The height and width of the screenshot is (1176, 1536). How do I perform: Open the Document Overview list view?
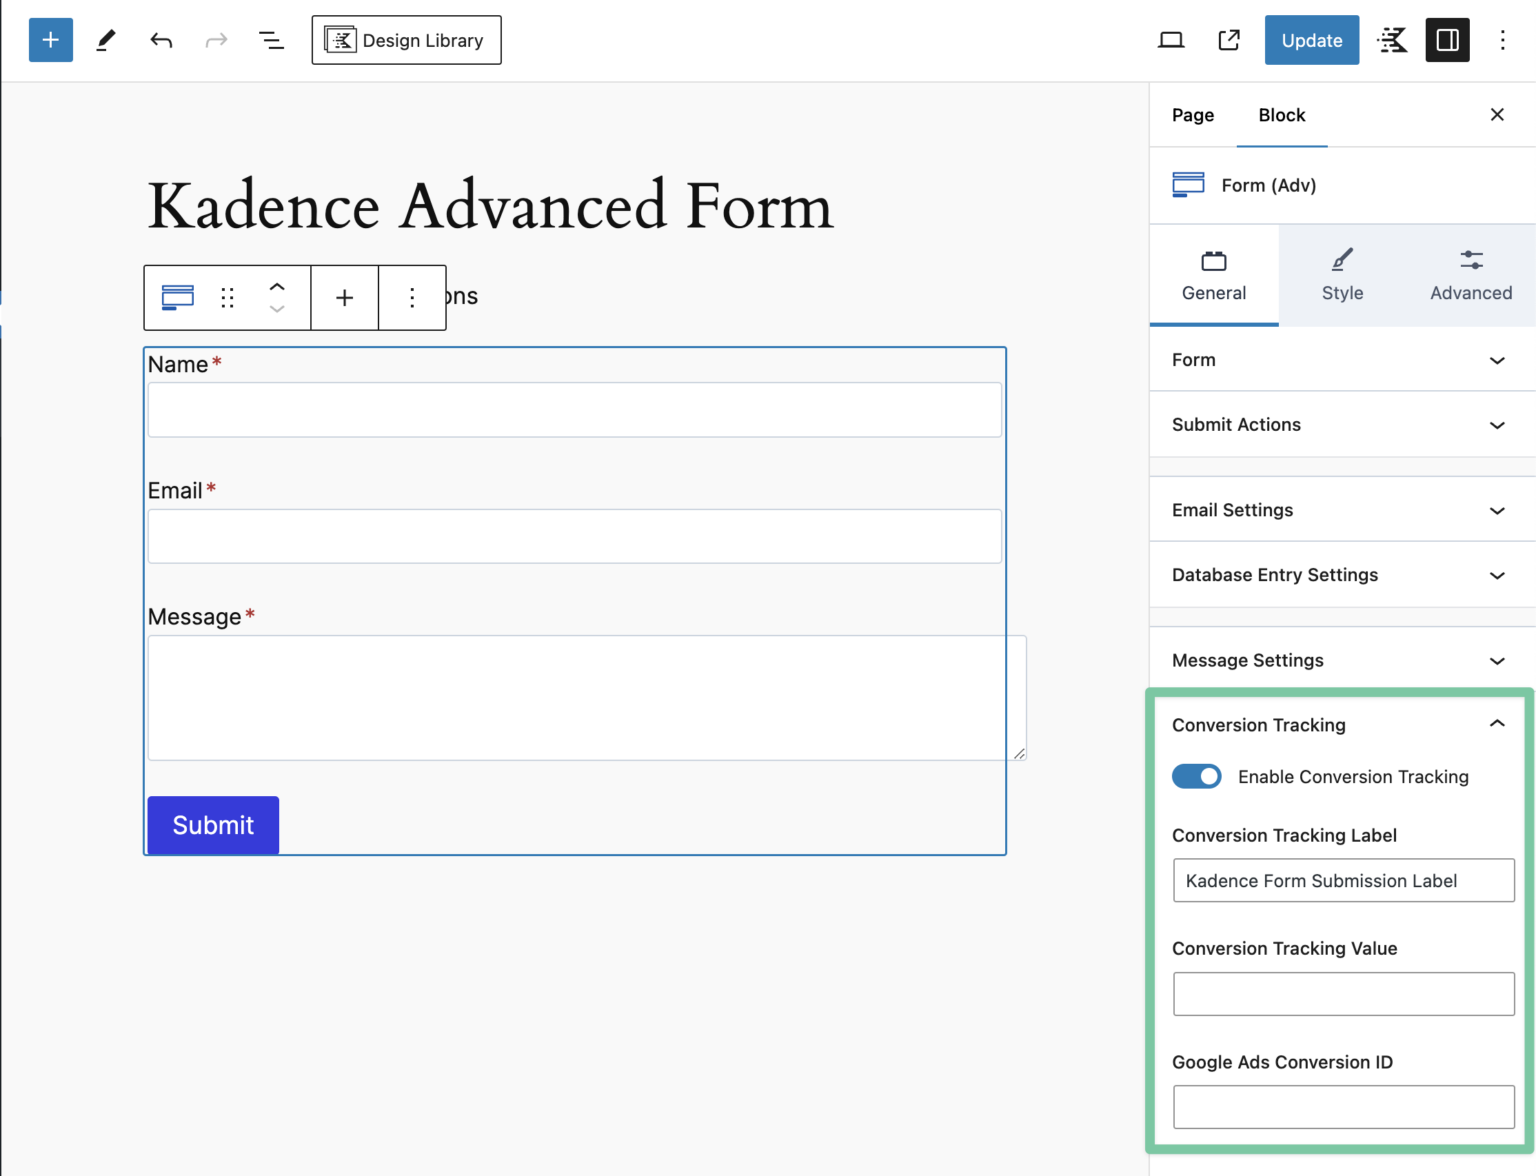271,40
